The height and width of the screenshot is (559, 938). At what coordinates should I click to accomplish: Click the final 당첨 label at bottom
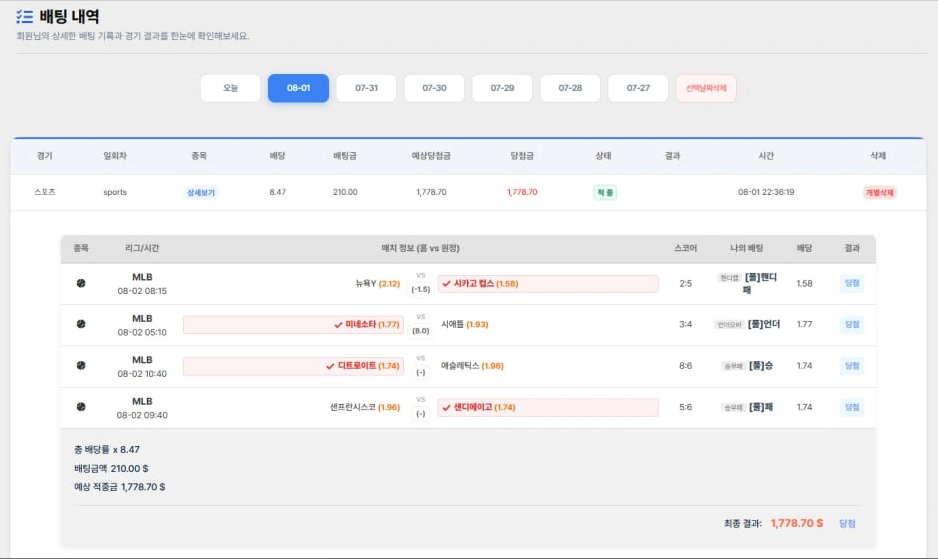pos(847,524)
